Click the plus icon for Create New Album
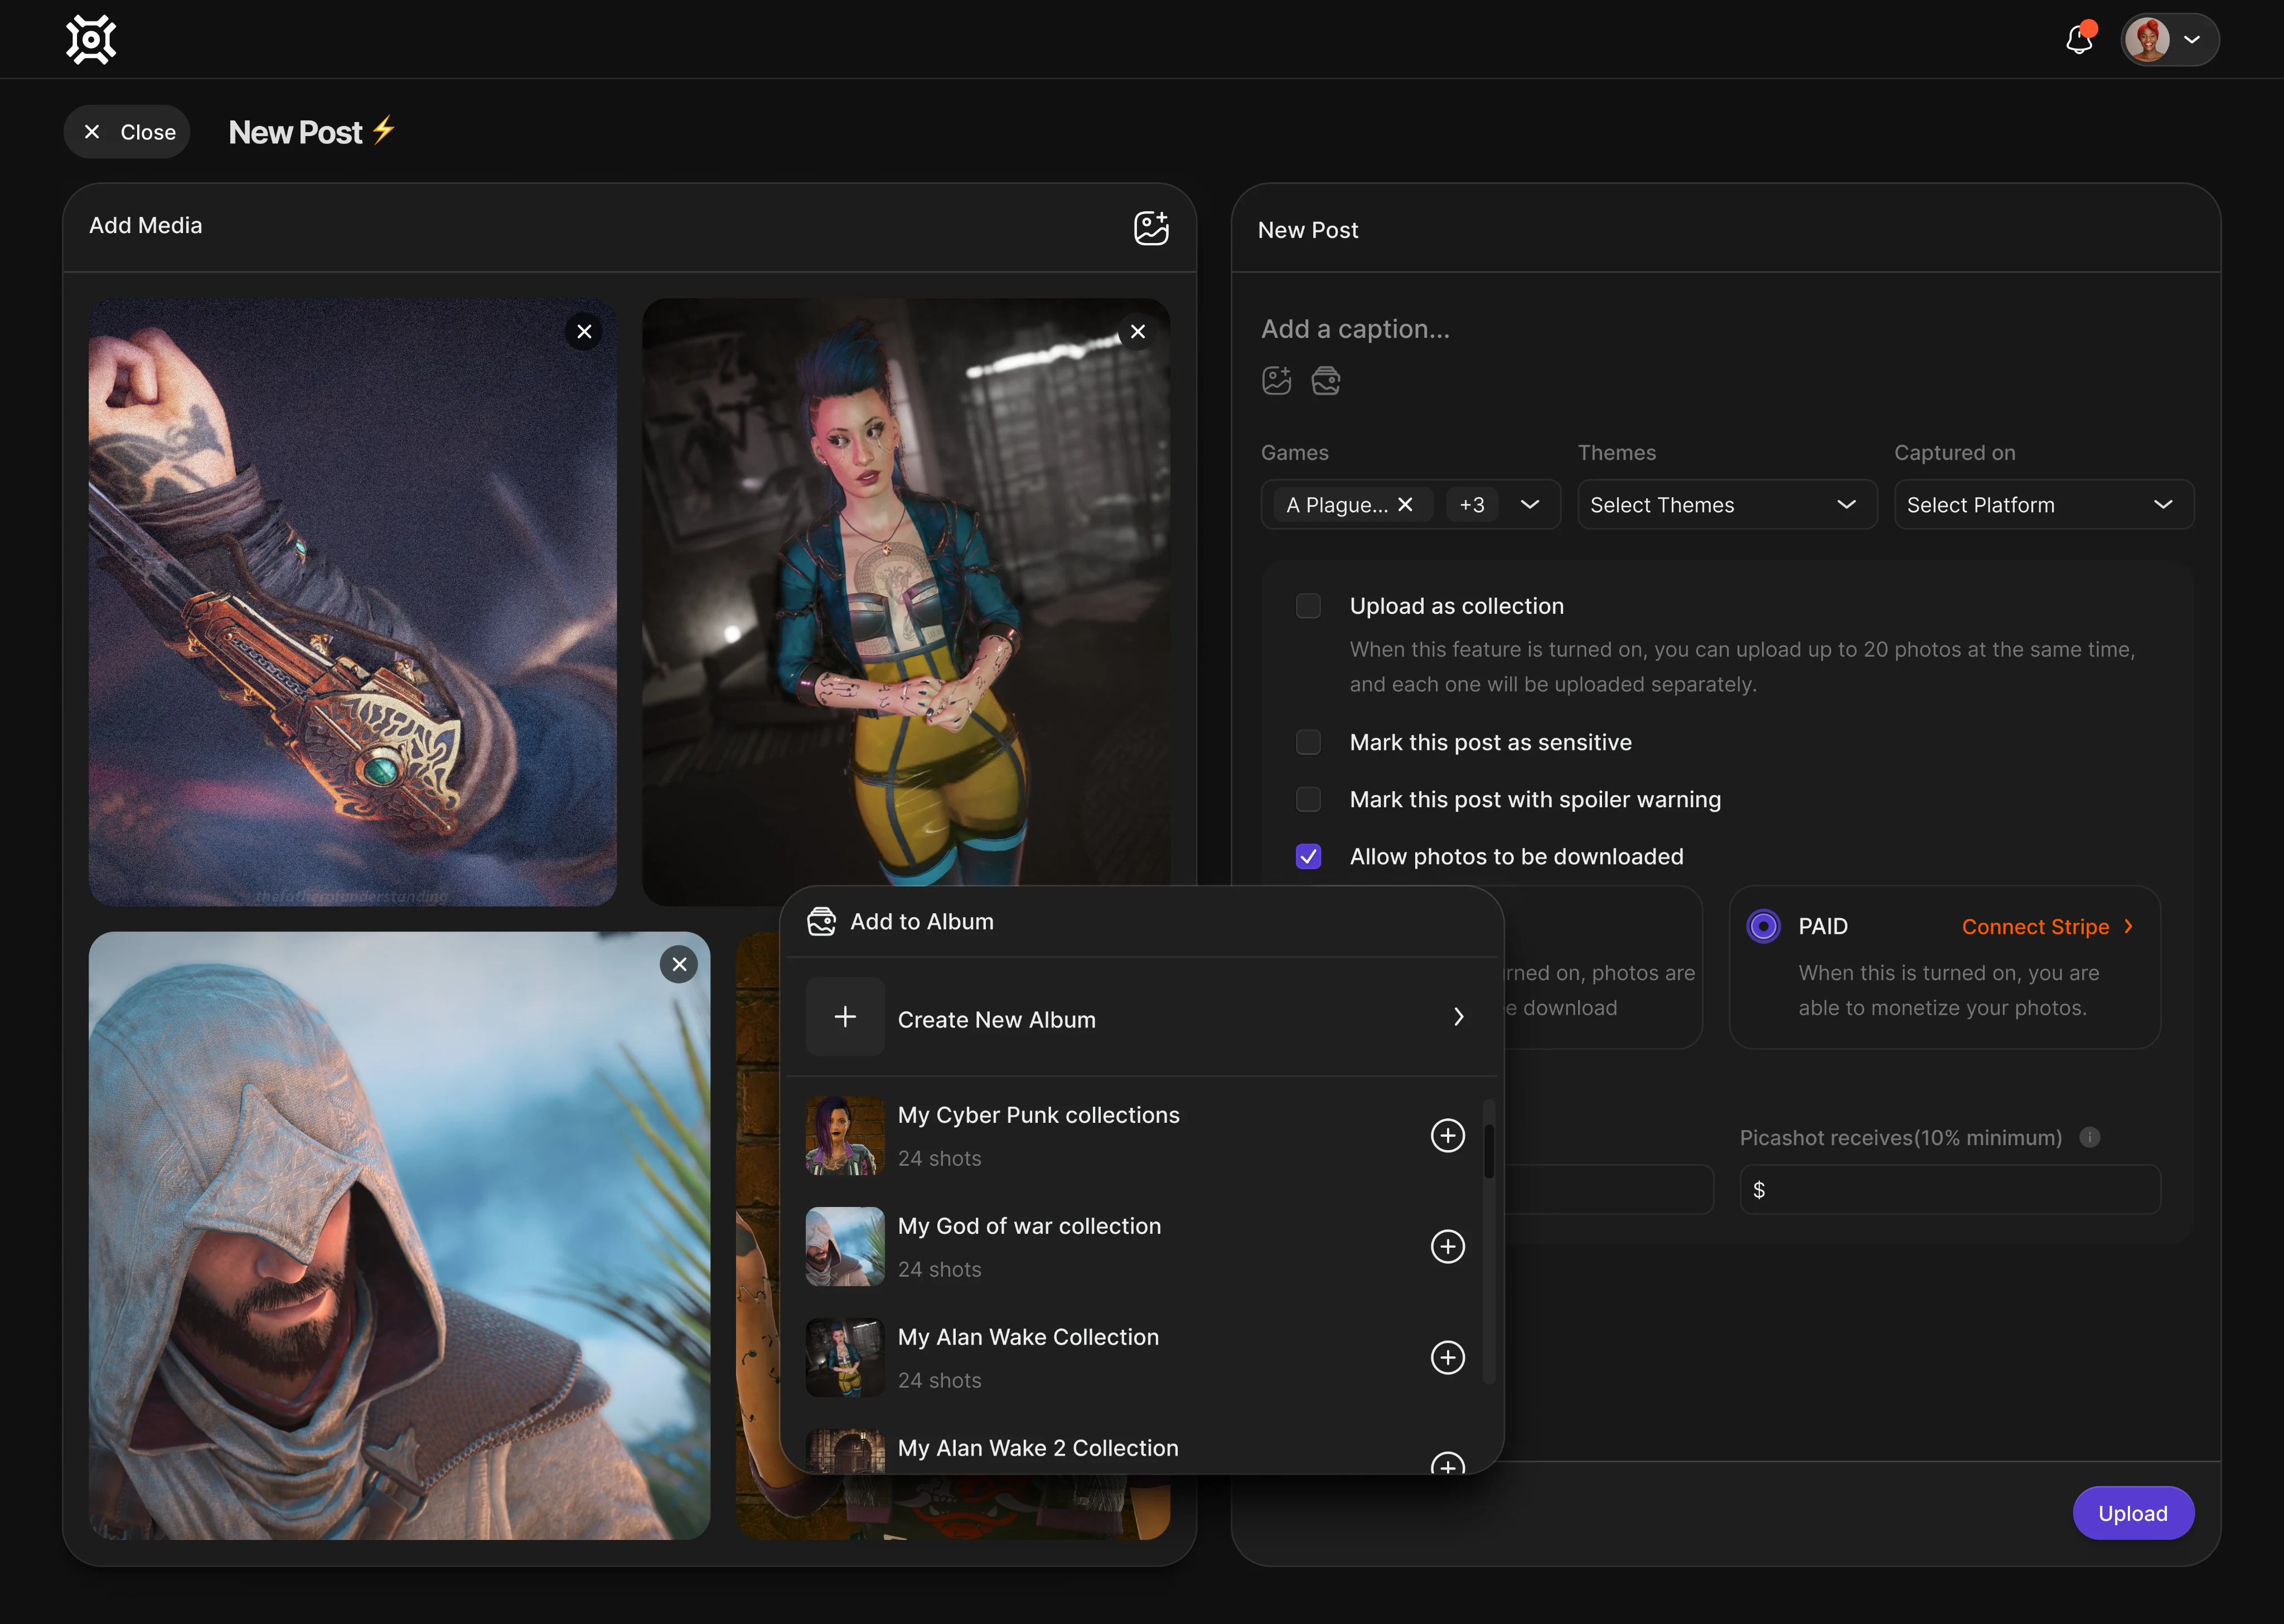The image size is (2284, 1624). pos(845,1017)
